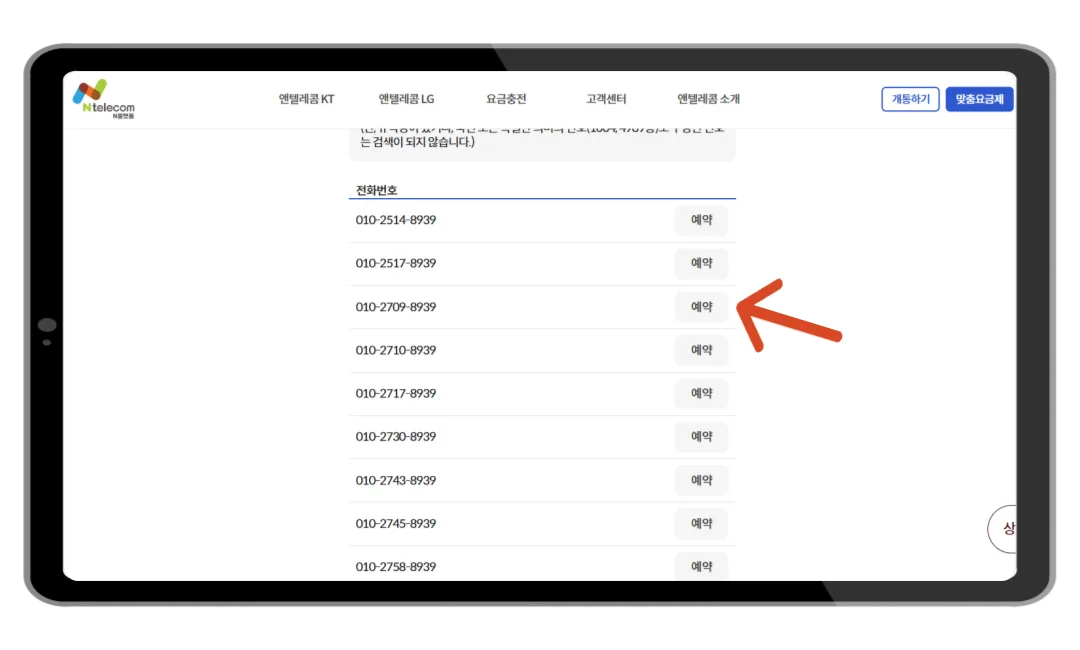1080x650 pixels.
Task: Select the phone number text 010-2745-8939
Action: (x=396, y=524)
